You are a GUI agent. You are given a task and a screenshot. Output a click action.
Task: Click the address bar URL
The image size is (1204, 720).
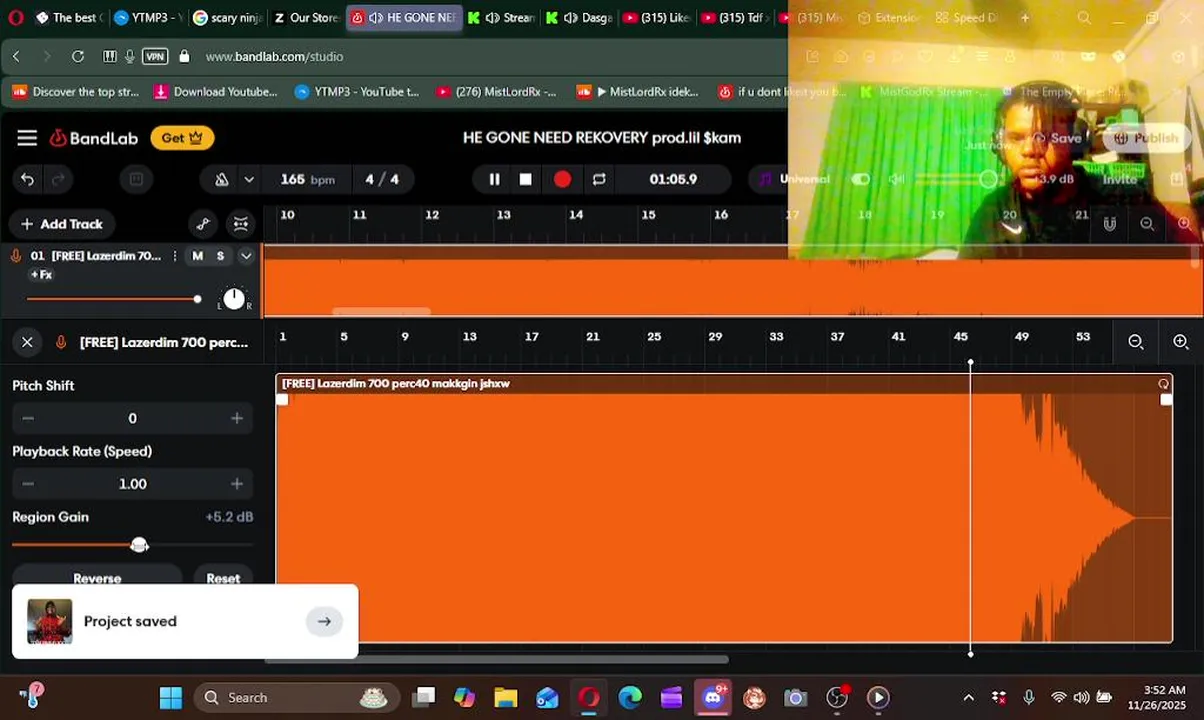(274, 56)
